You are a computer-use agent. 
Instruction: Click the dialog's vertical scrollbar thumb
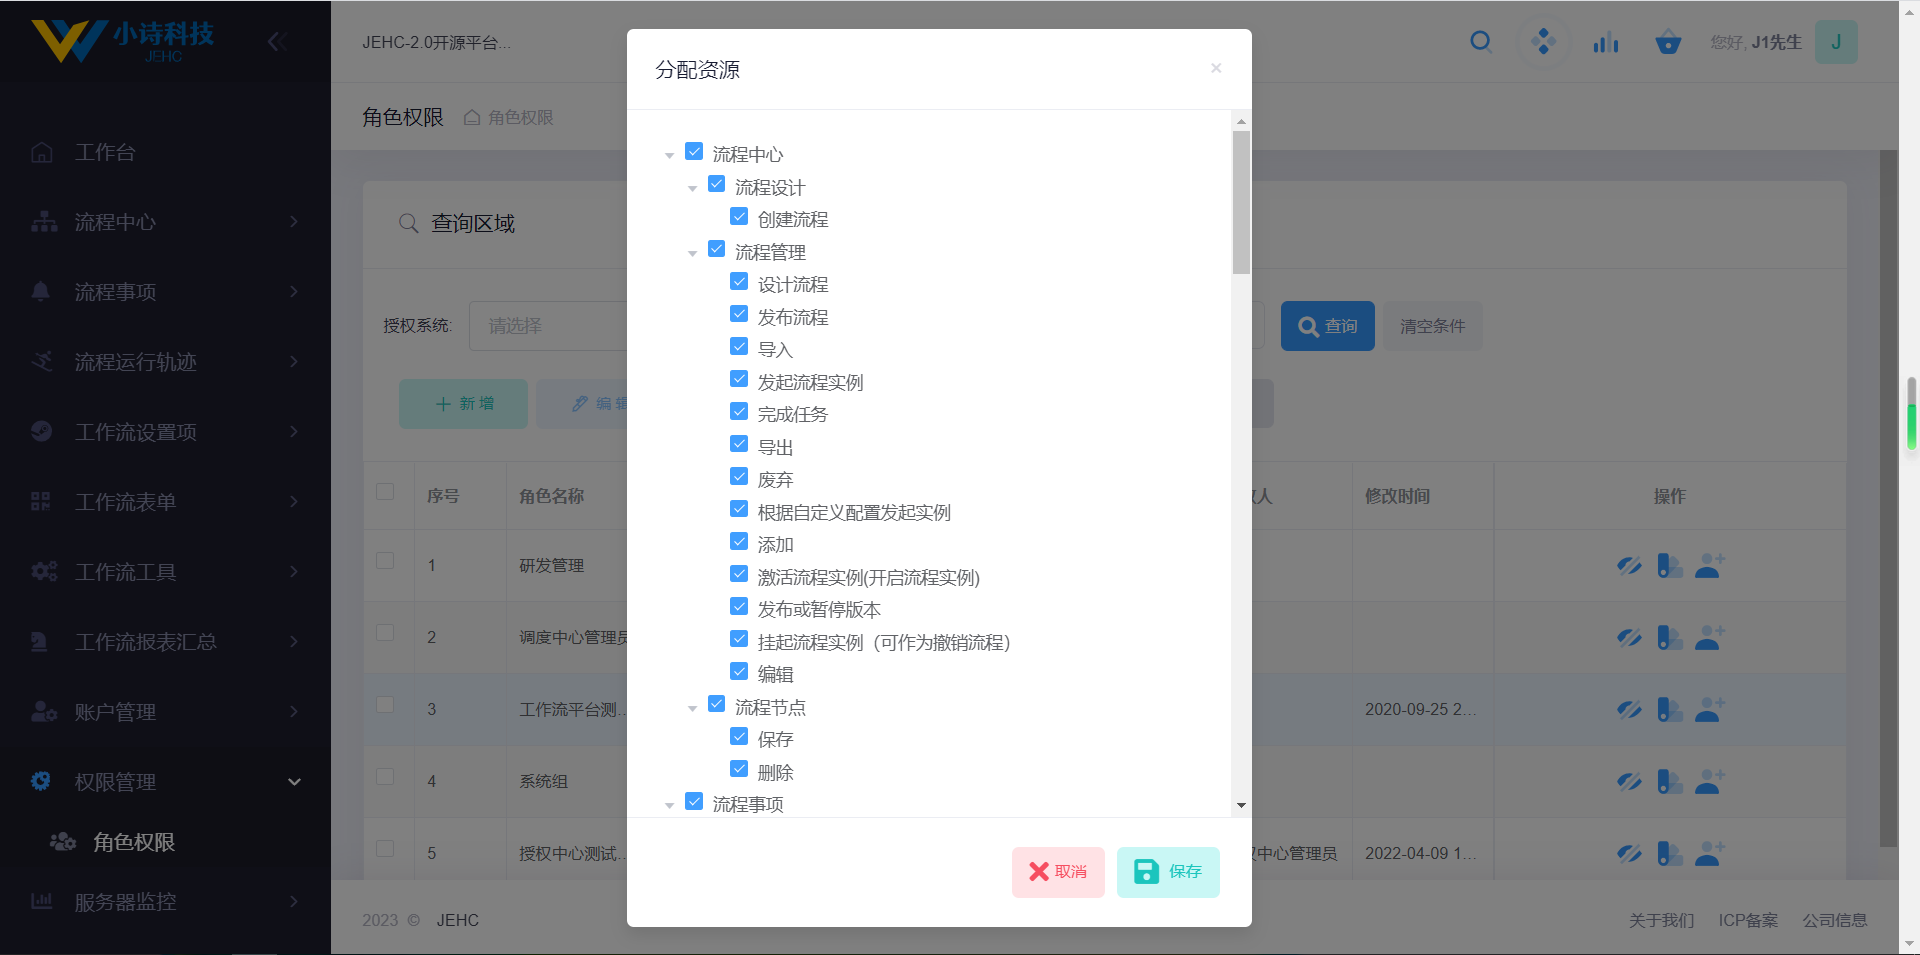click(x=1241, y=202)
